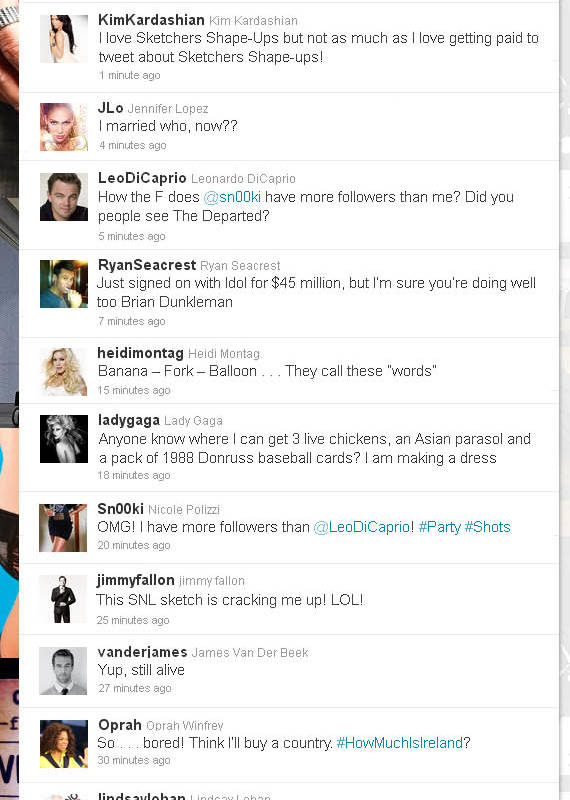This screenshot has height=800, width=570.
Task: Click Jennifer Lopez's avatar thumbnail
Action: pos(64,127)
